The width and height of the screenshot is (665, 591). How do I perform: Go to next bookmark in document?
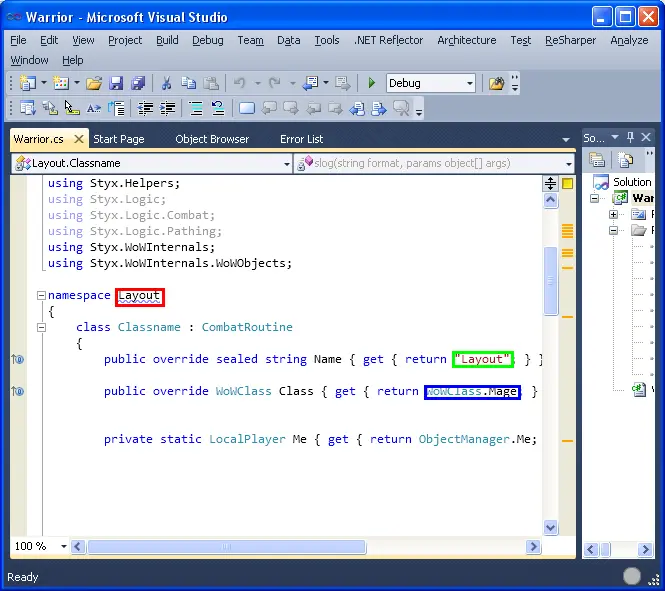(x=379, y=109)
